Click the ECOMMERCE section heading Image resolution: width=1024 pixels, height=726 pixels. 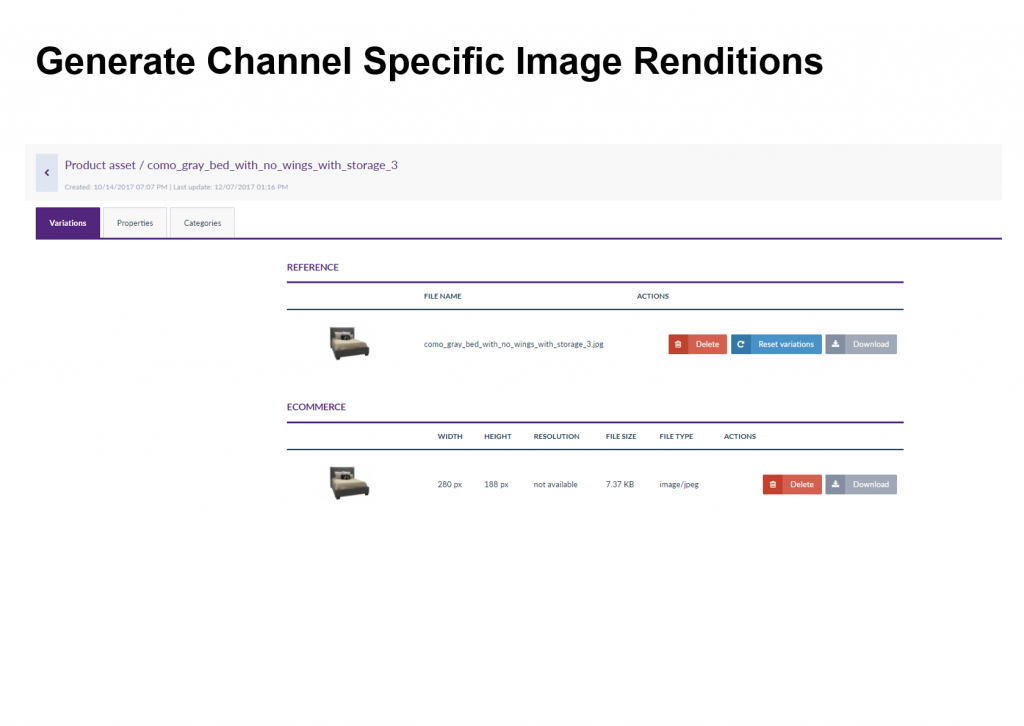point(316,407)
